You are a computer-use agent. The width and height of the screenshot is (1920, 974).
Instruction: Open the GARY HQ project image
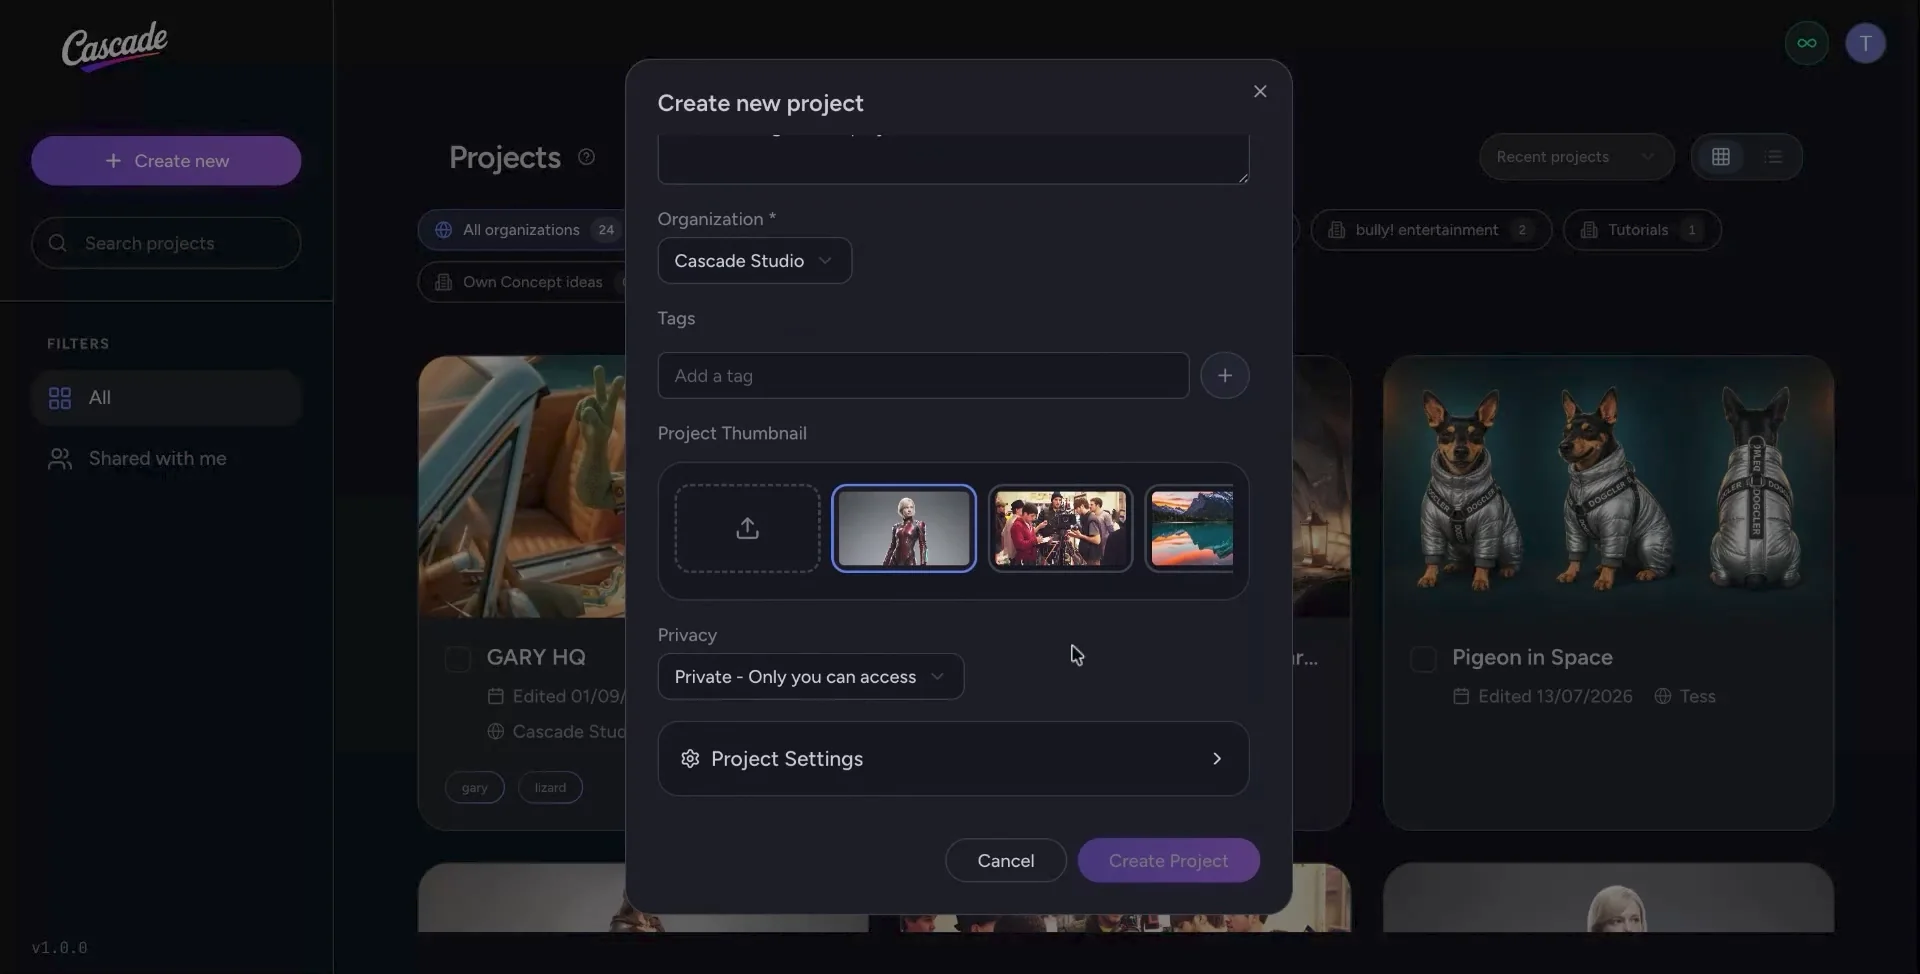click(522, 487)
